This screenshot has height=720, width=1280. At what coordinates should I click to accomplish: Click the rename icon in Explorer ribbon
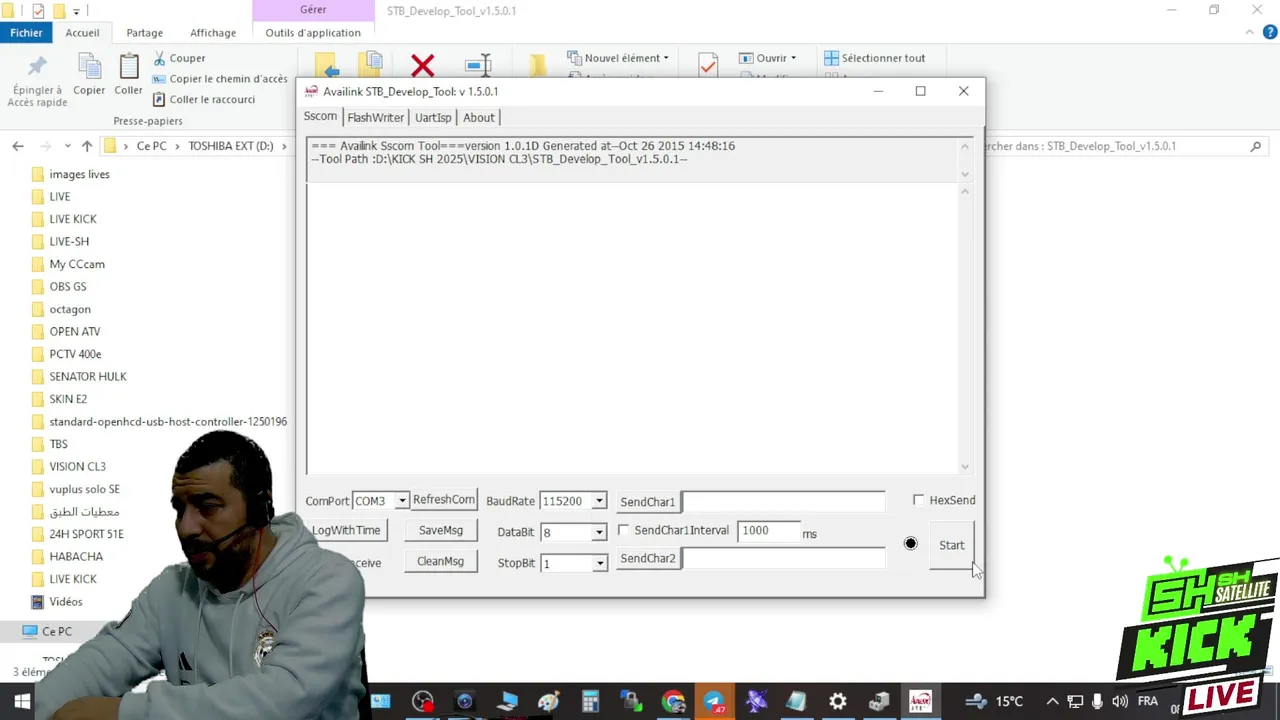pos(479,66)
